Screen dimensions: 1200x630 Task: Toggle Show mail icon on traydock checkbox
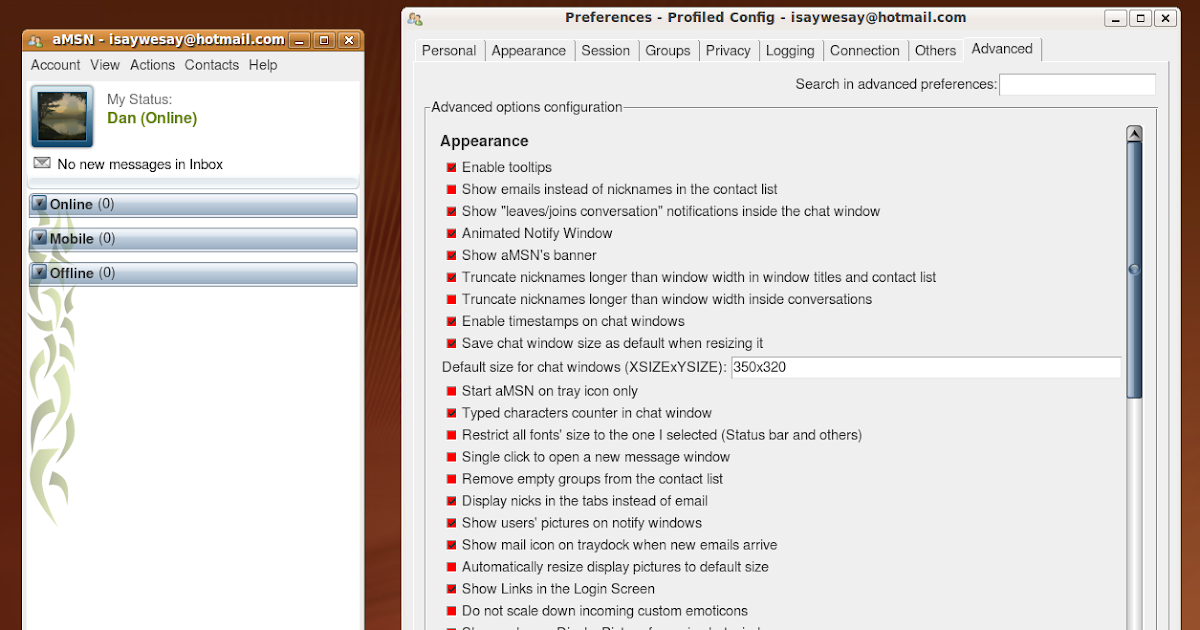click(452, 545)
